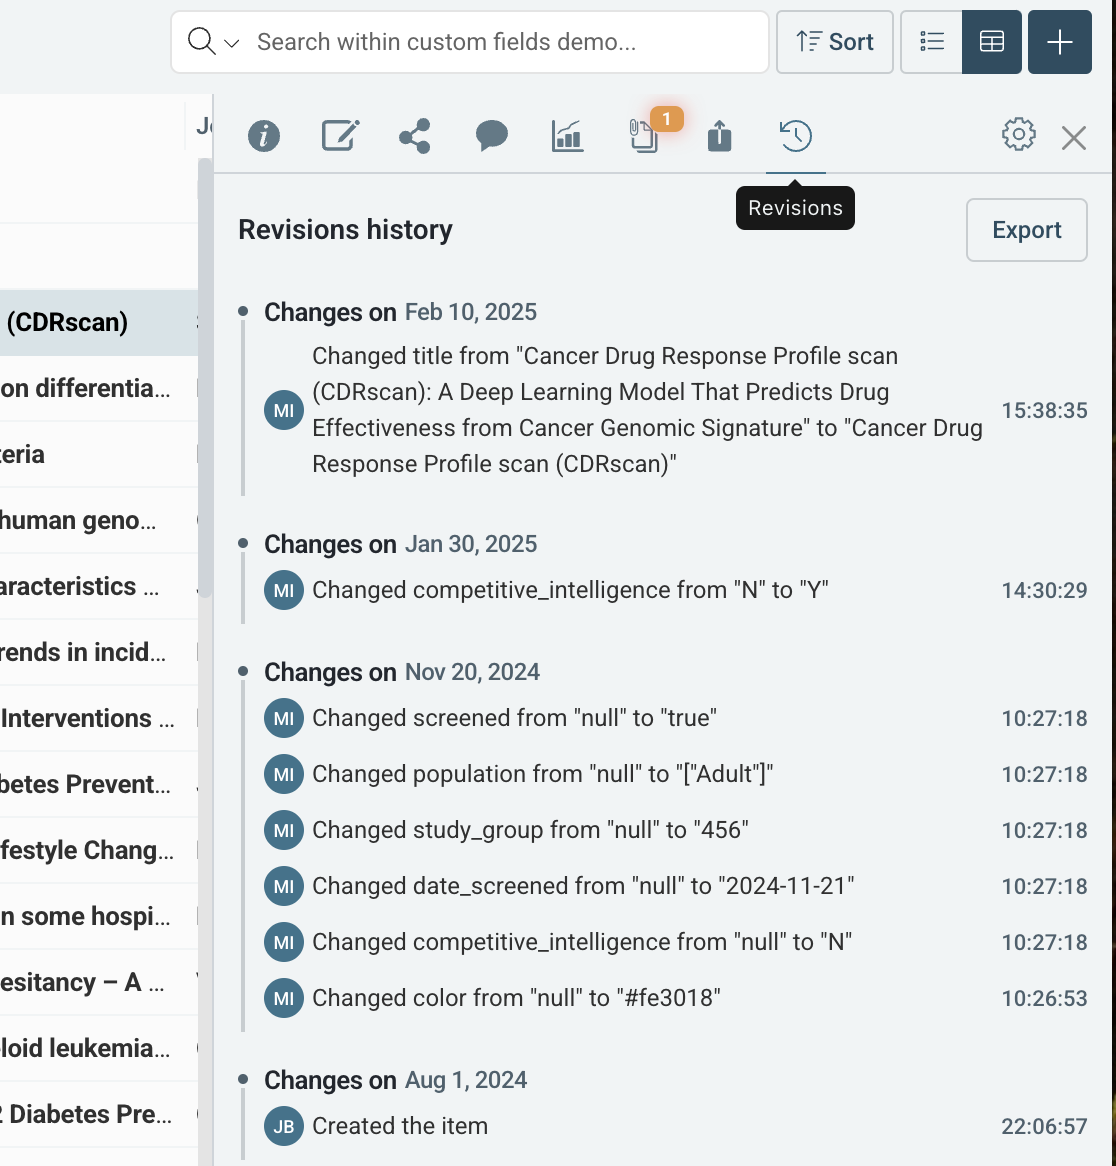Click JB avatar beside 'Created the item'
The width and height of the screenshot is (1116, 1166).
pos(284,1126)
